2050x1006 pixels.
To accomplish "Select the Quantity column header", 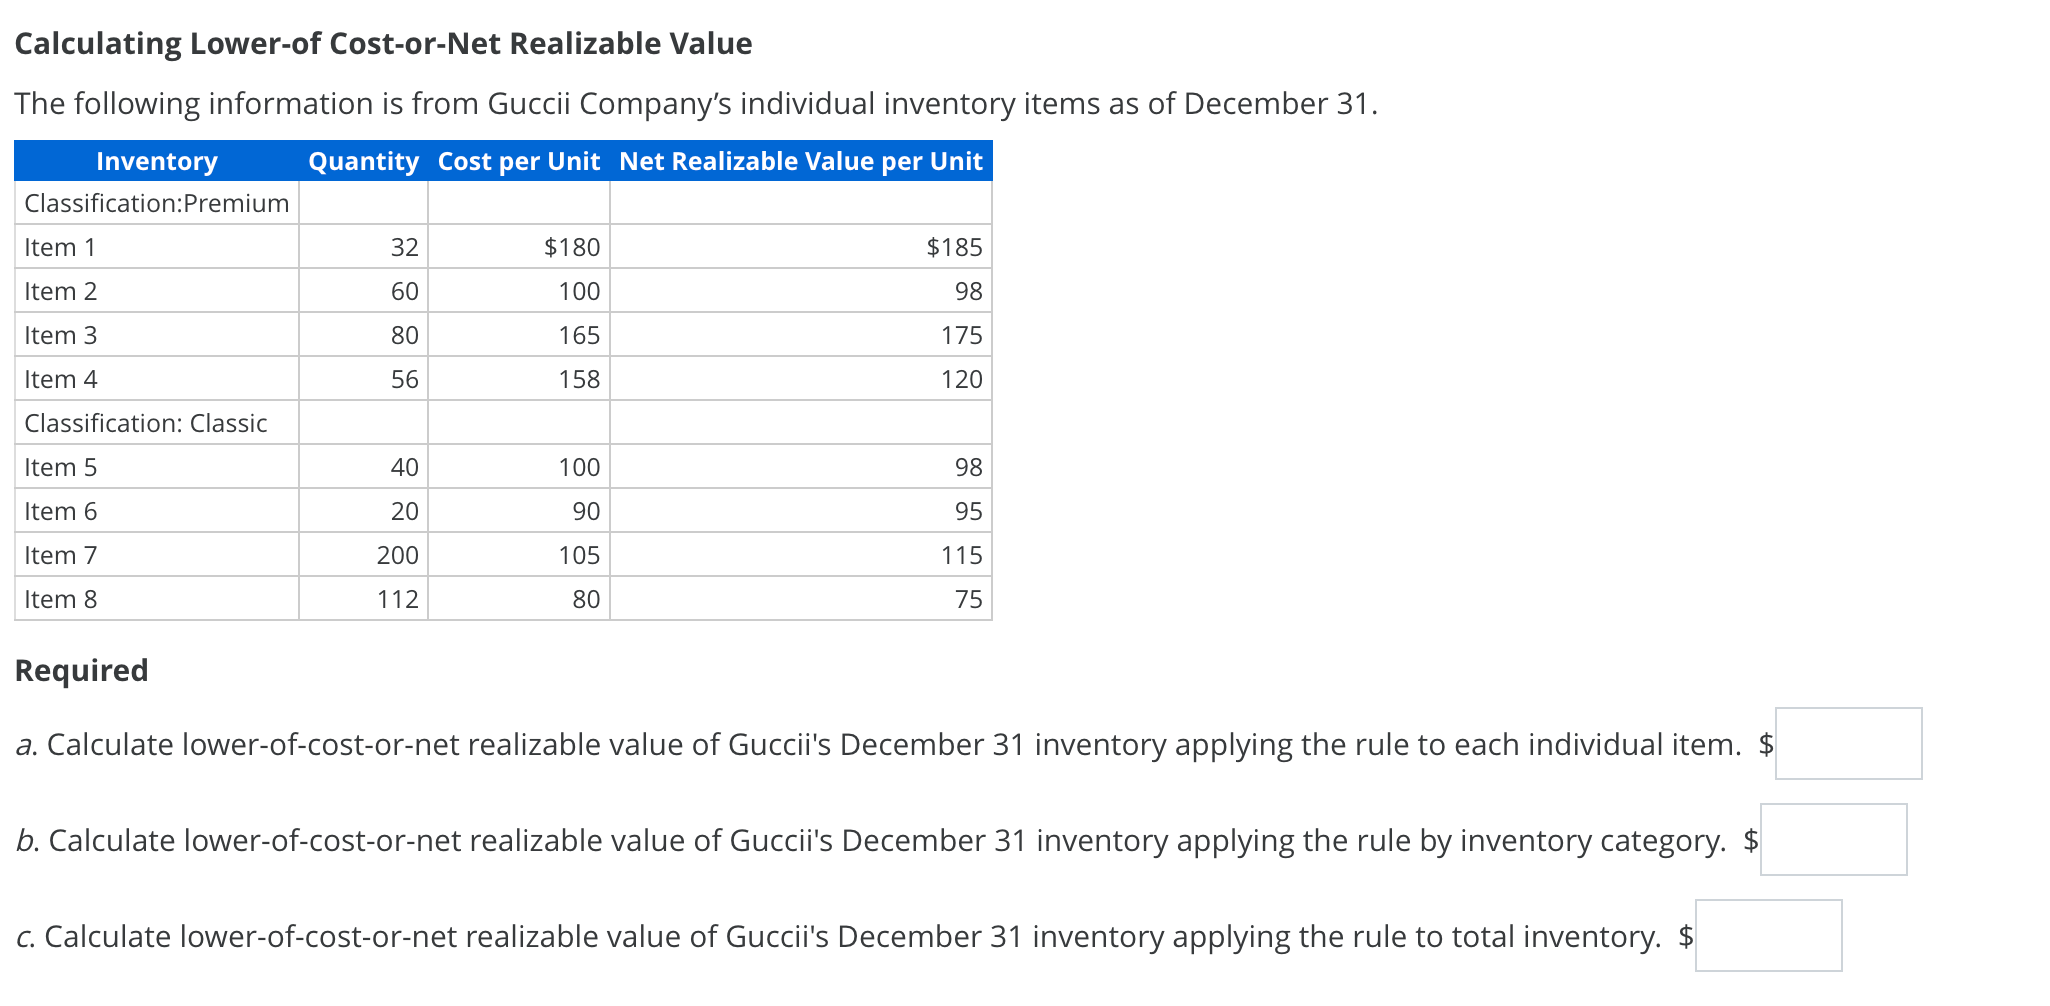I will tap(363, 161).
